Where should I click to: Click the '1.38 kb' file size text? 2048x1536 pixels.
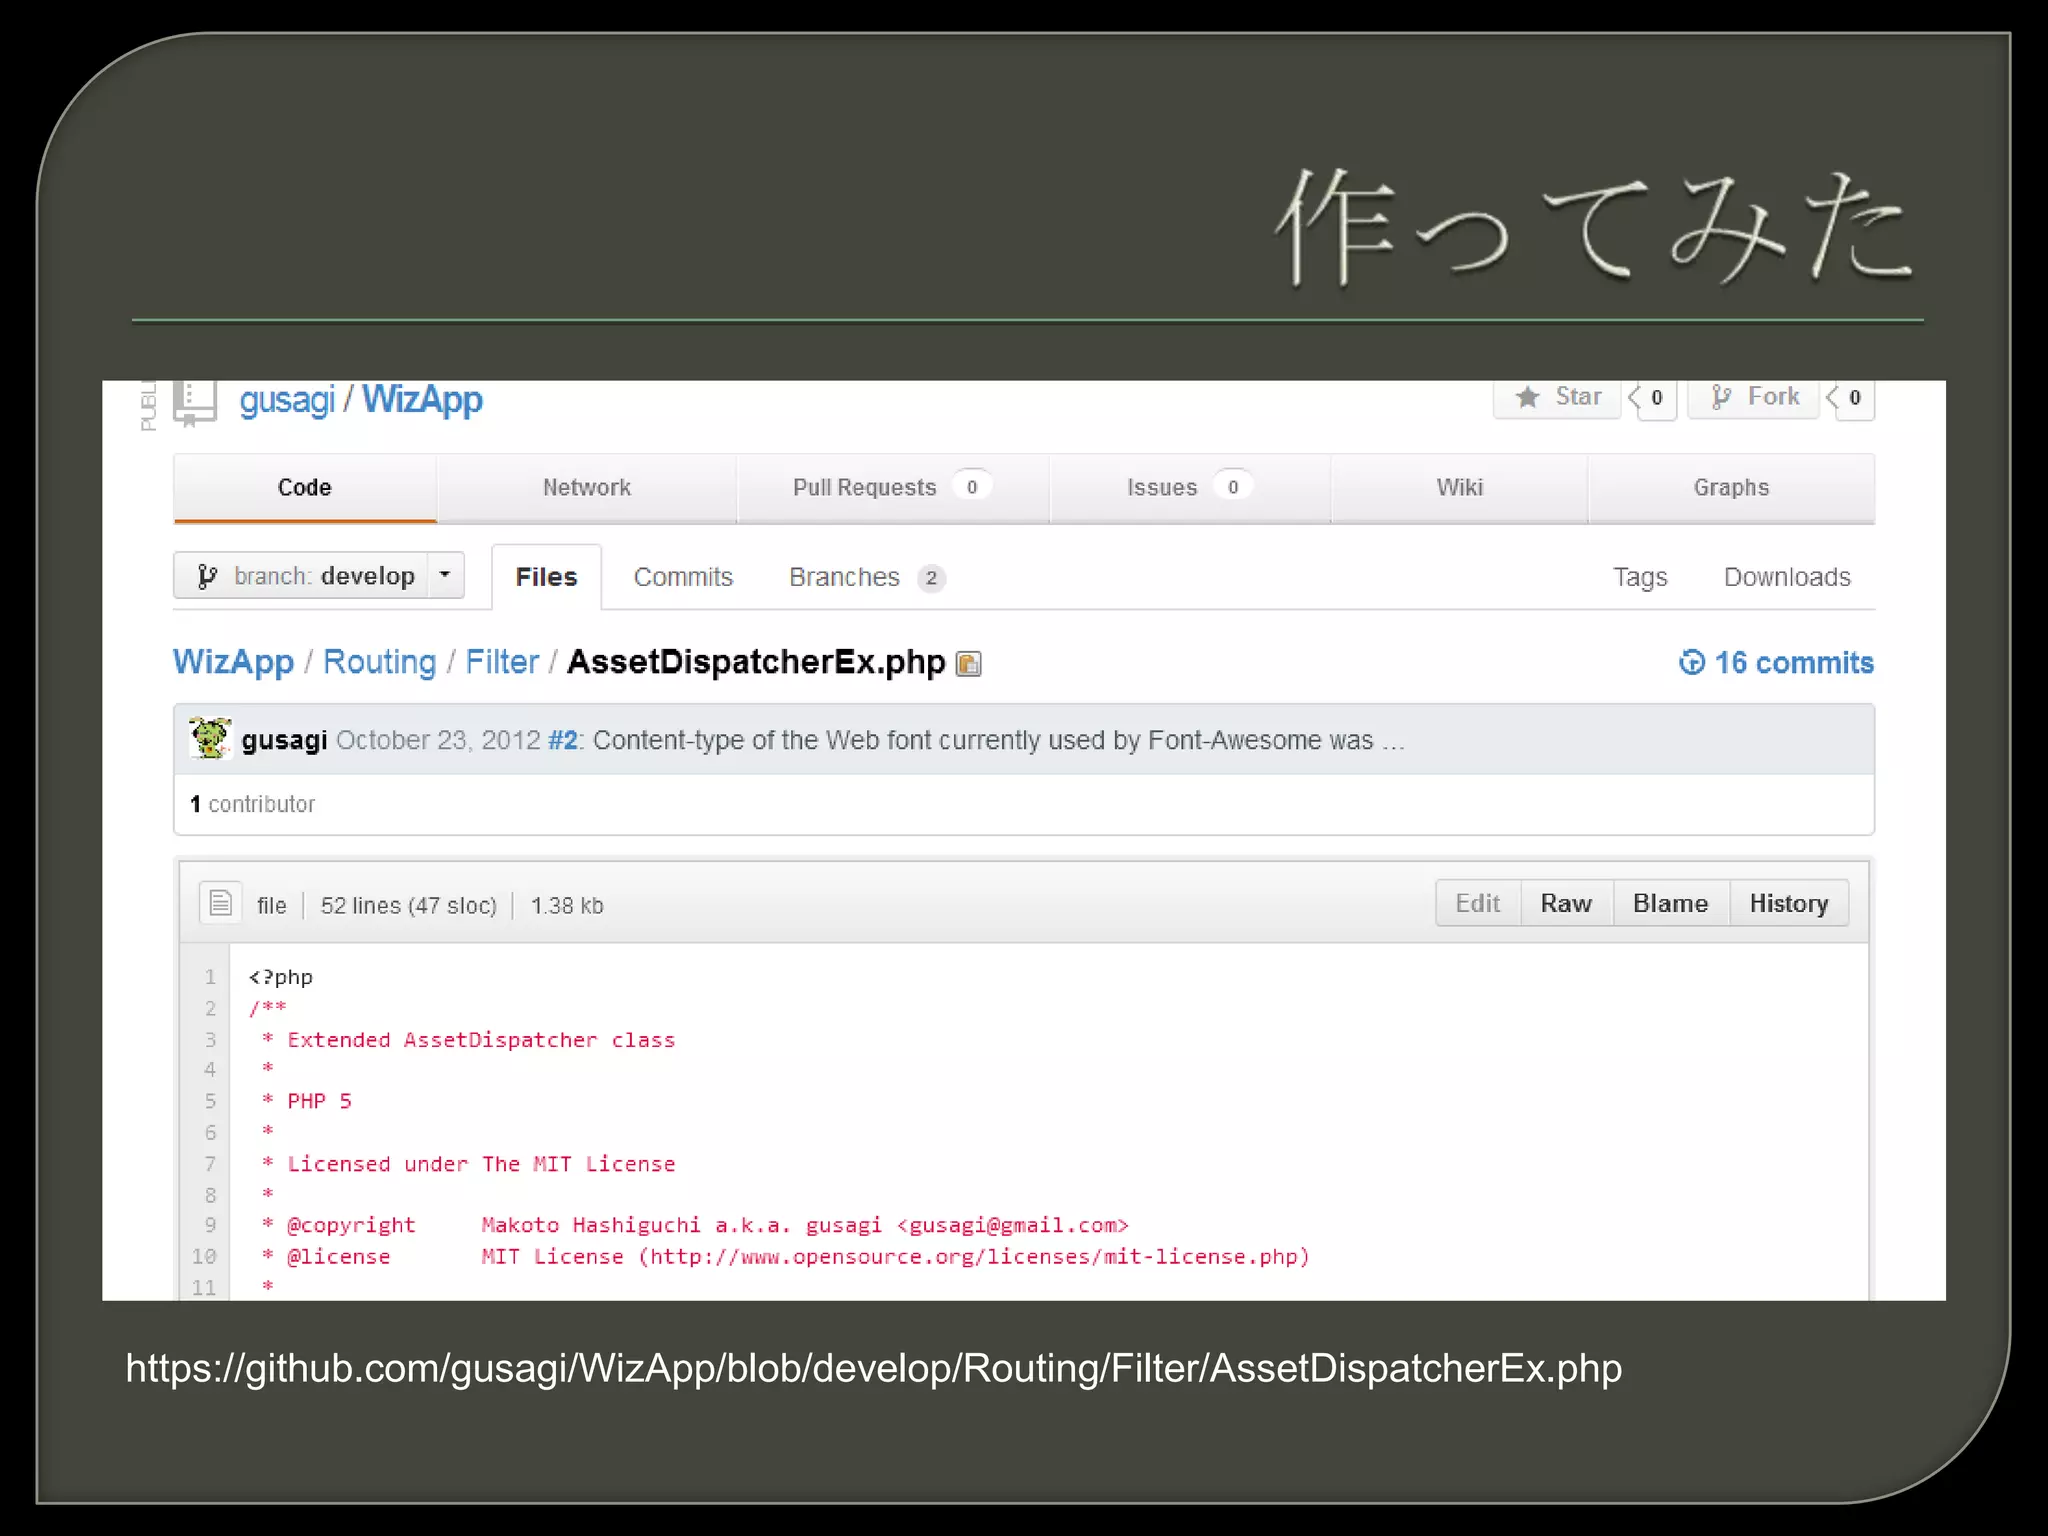[567, 906]
